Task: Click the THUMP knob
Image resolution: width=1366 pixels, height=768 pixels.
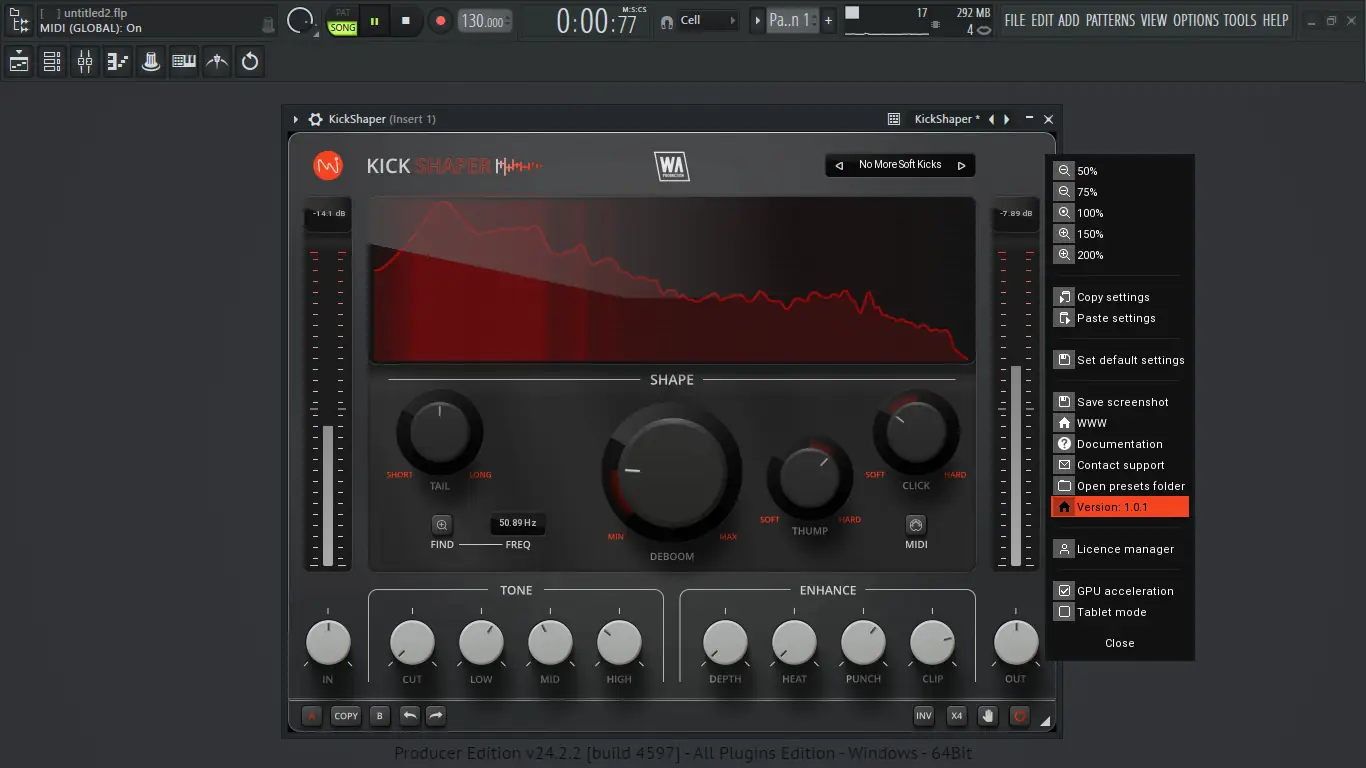Action: tap(810, 479)
